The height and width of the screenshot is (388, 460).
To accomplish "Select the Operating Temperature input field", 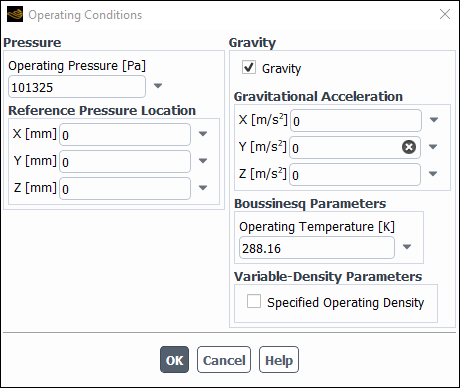I will [x=317, y=248].
